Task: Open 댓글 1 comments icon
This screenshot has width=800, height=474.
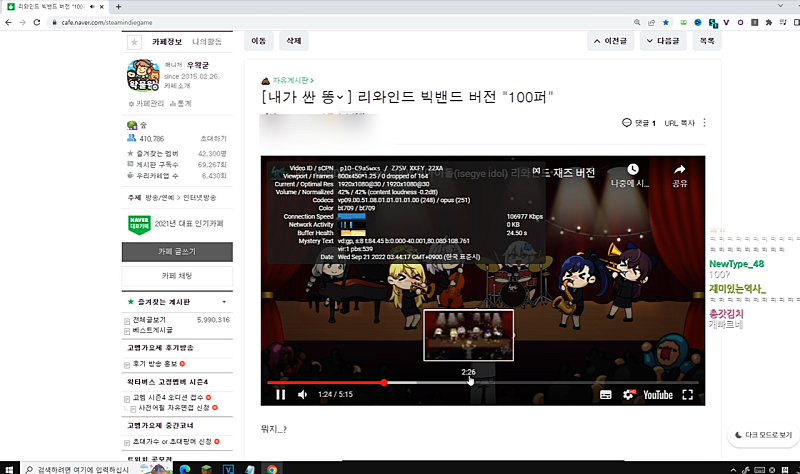Action: [638, 123]
